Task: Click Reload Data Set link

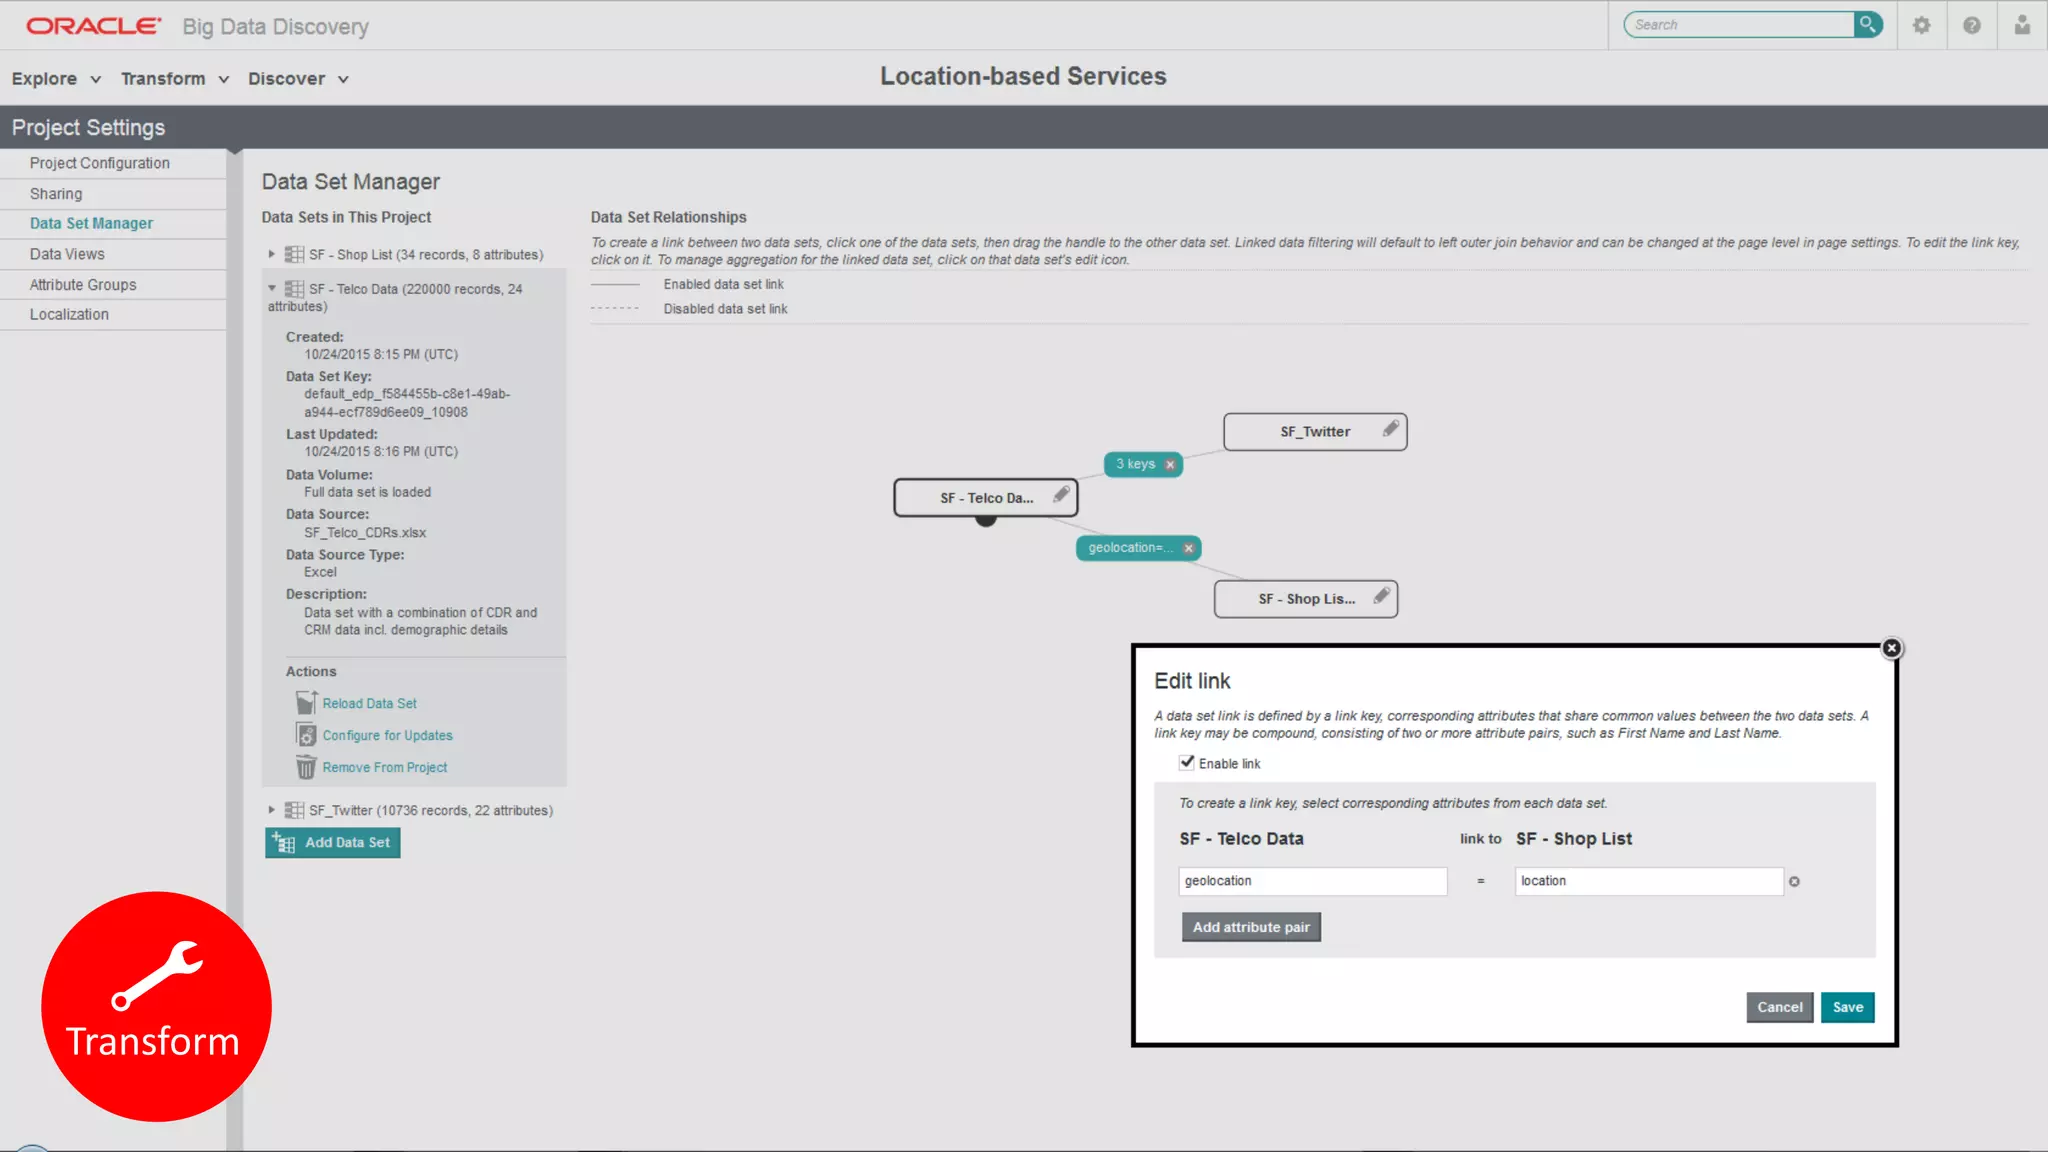Action: [x=369, y=704]
